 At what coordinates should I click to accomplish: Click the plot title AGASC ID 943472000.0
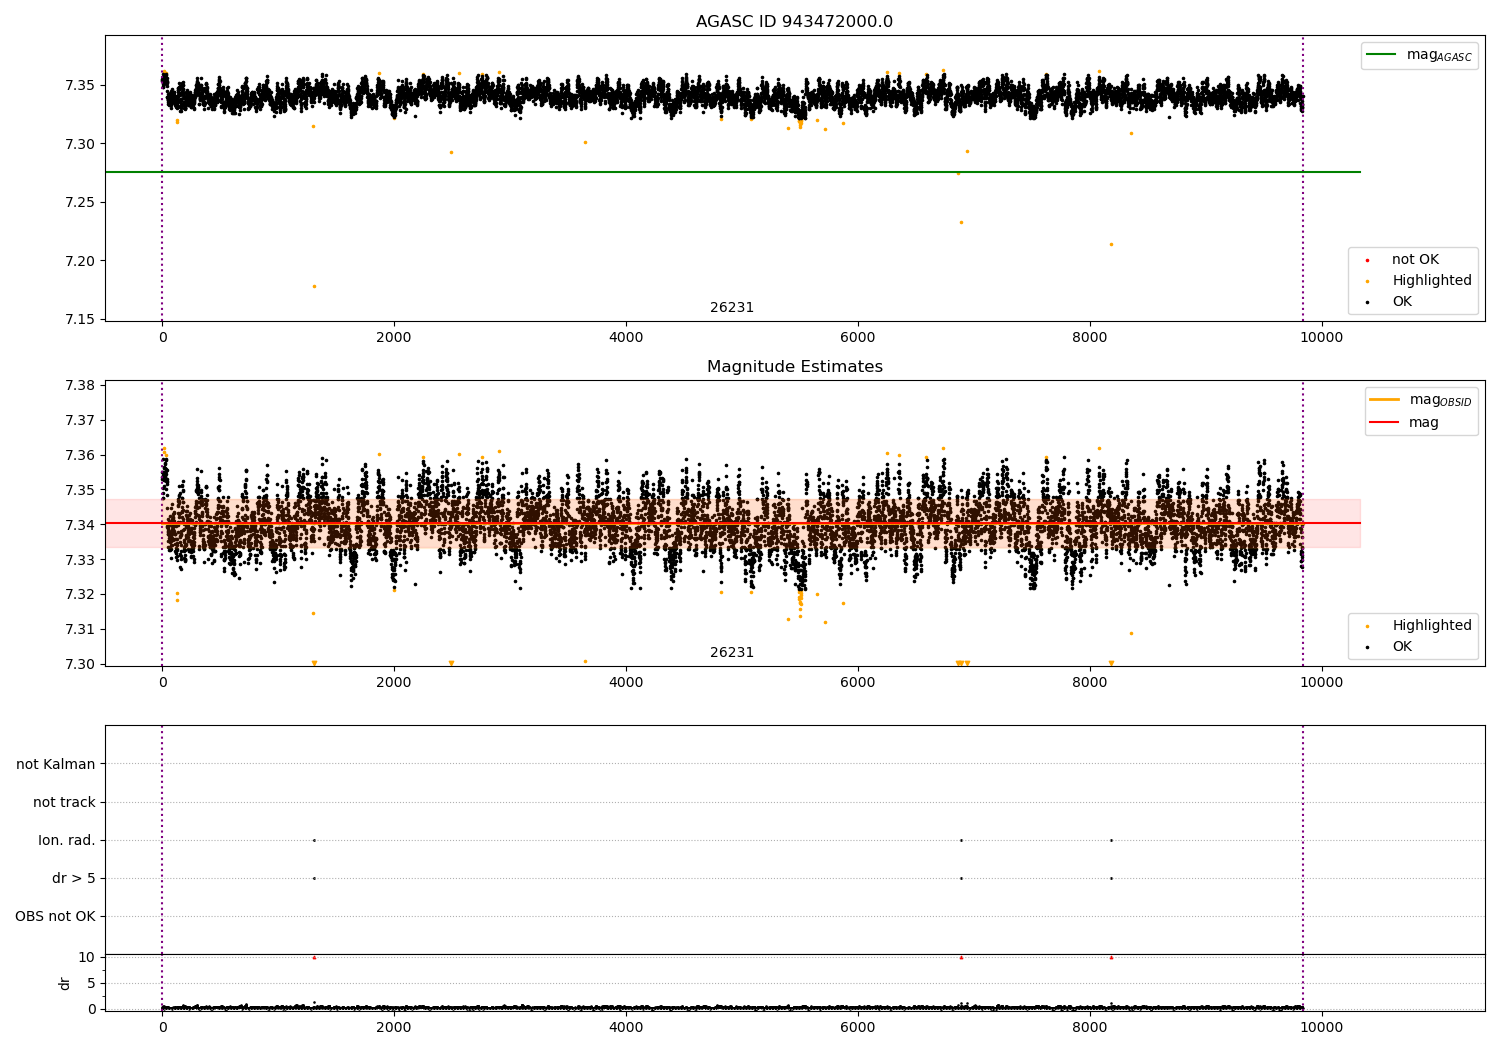click(x=794, y=22)
